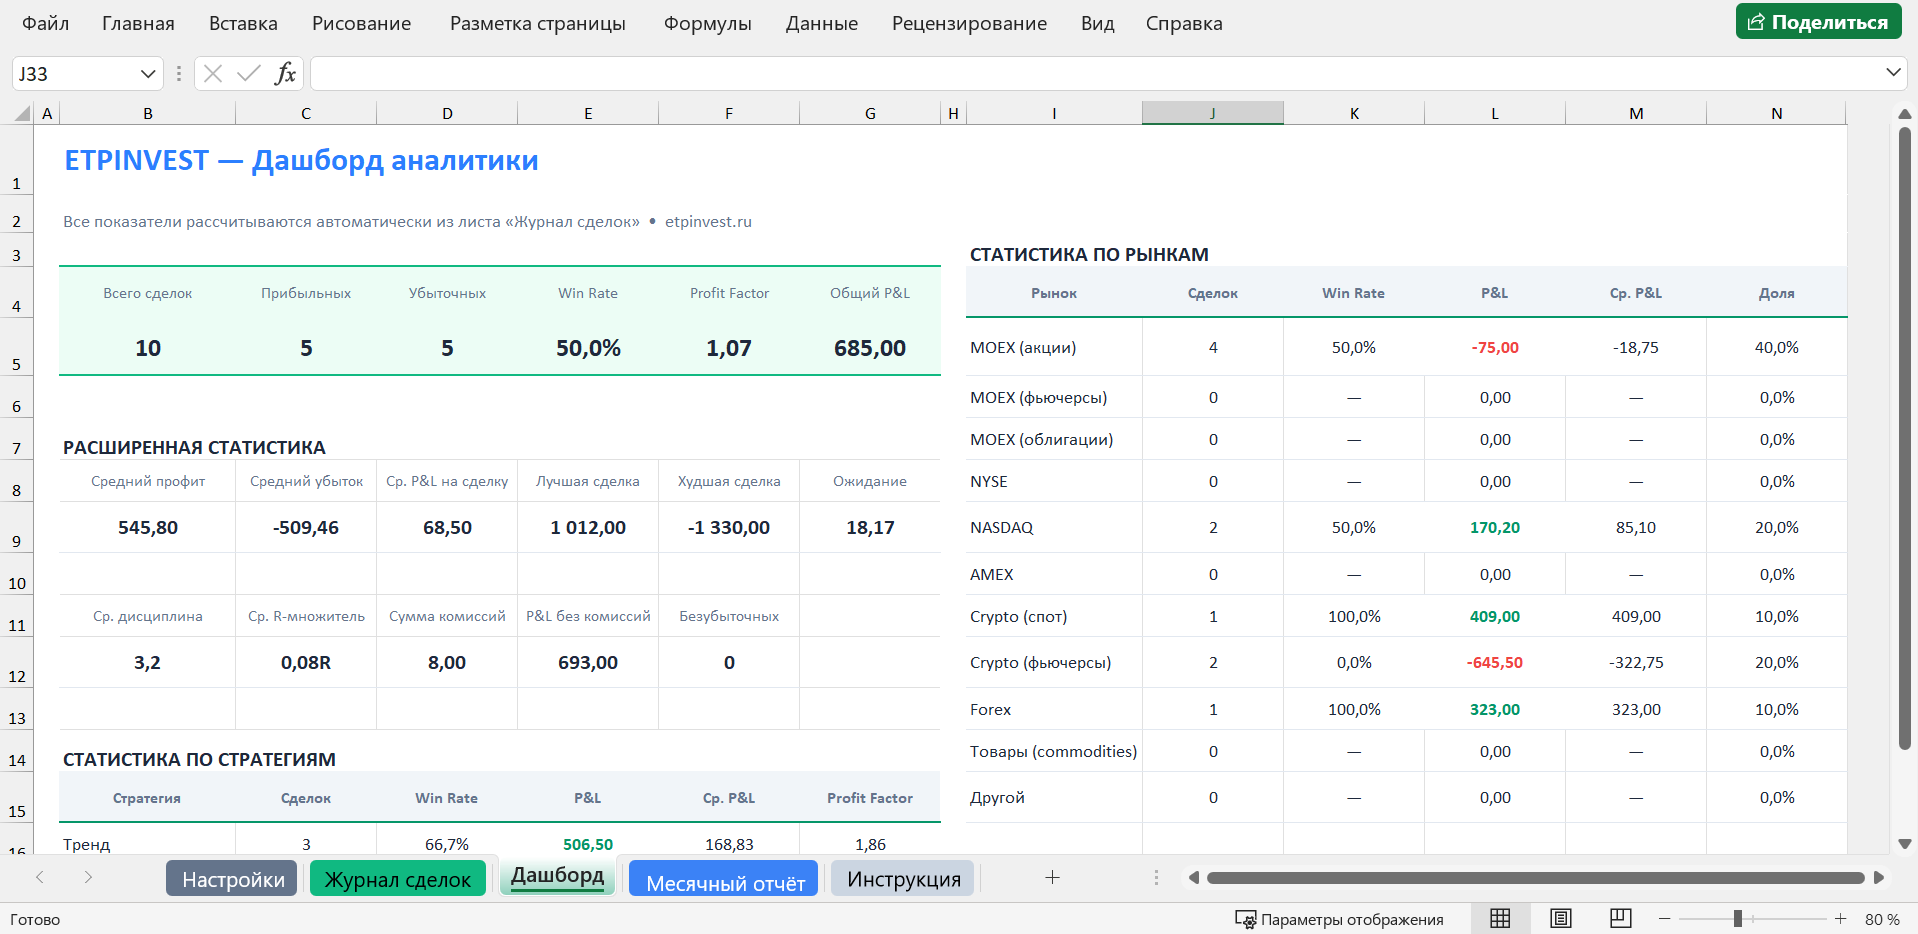Click the Crypto (спот) P&L 409,00

point(1494,616)
